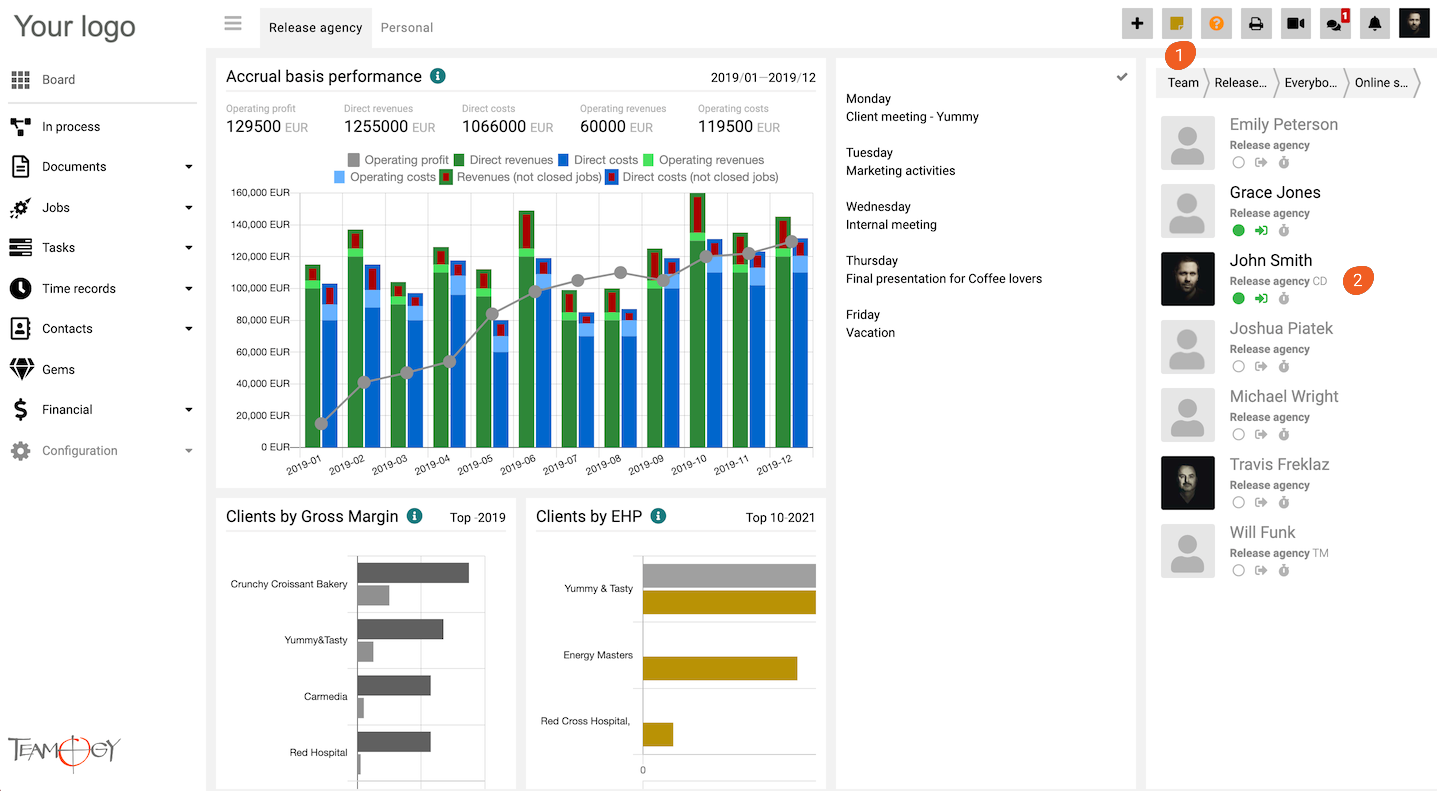Click the printer icon
This screenshot has width=1437, height=791.
(1256, 24)
